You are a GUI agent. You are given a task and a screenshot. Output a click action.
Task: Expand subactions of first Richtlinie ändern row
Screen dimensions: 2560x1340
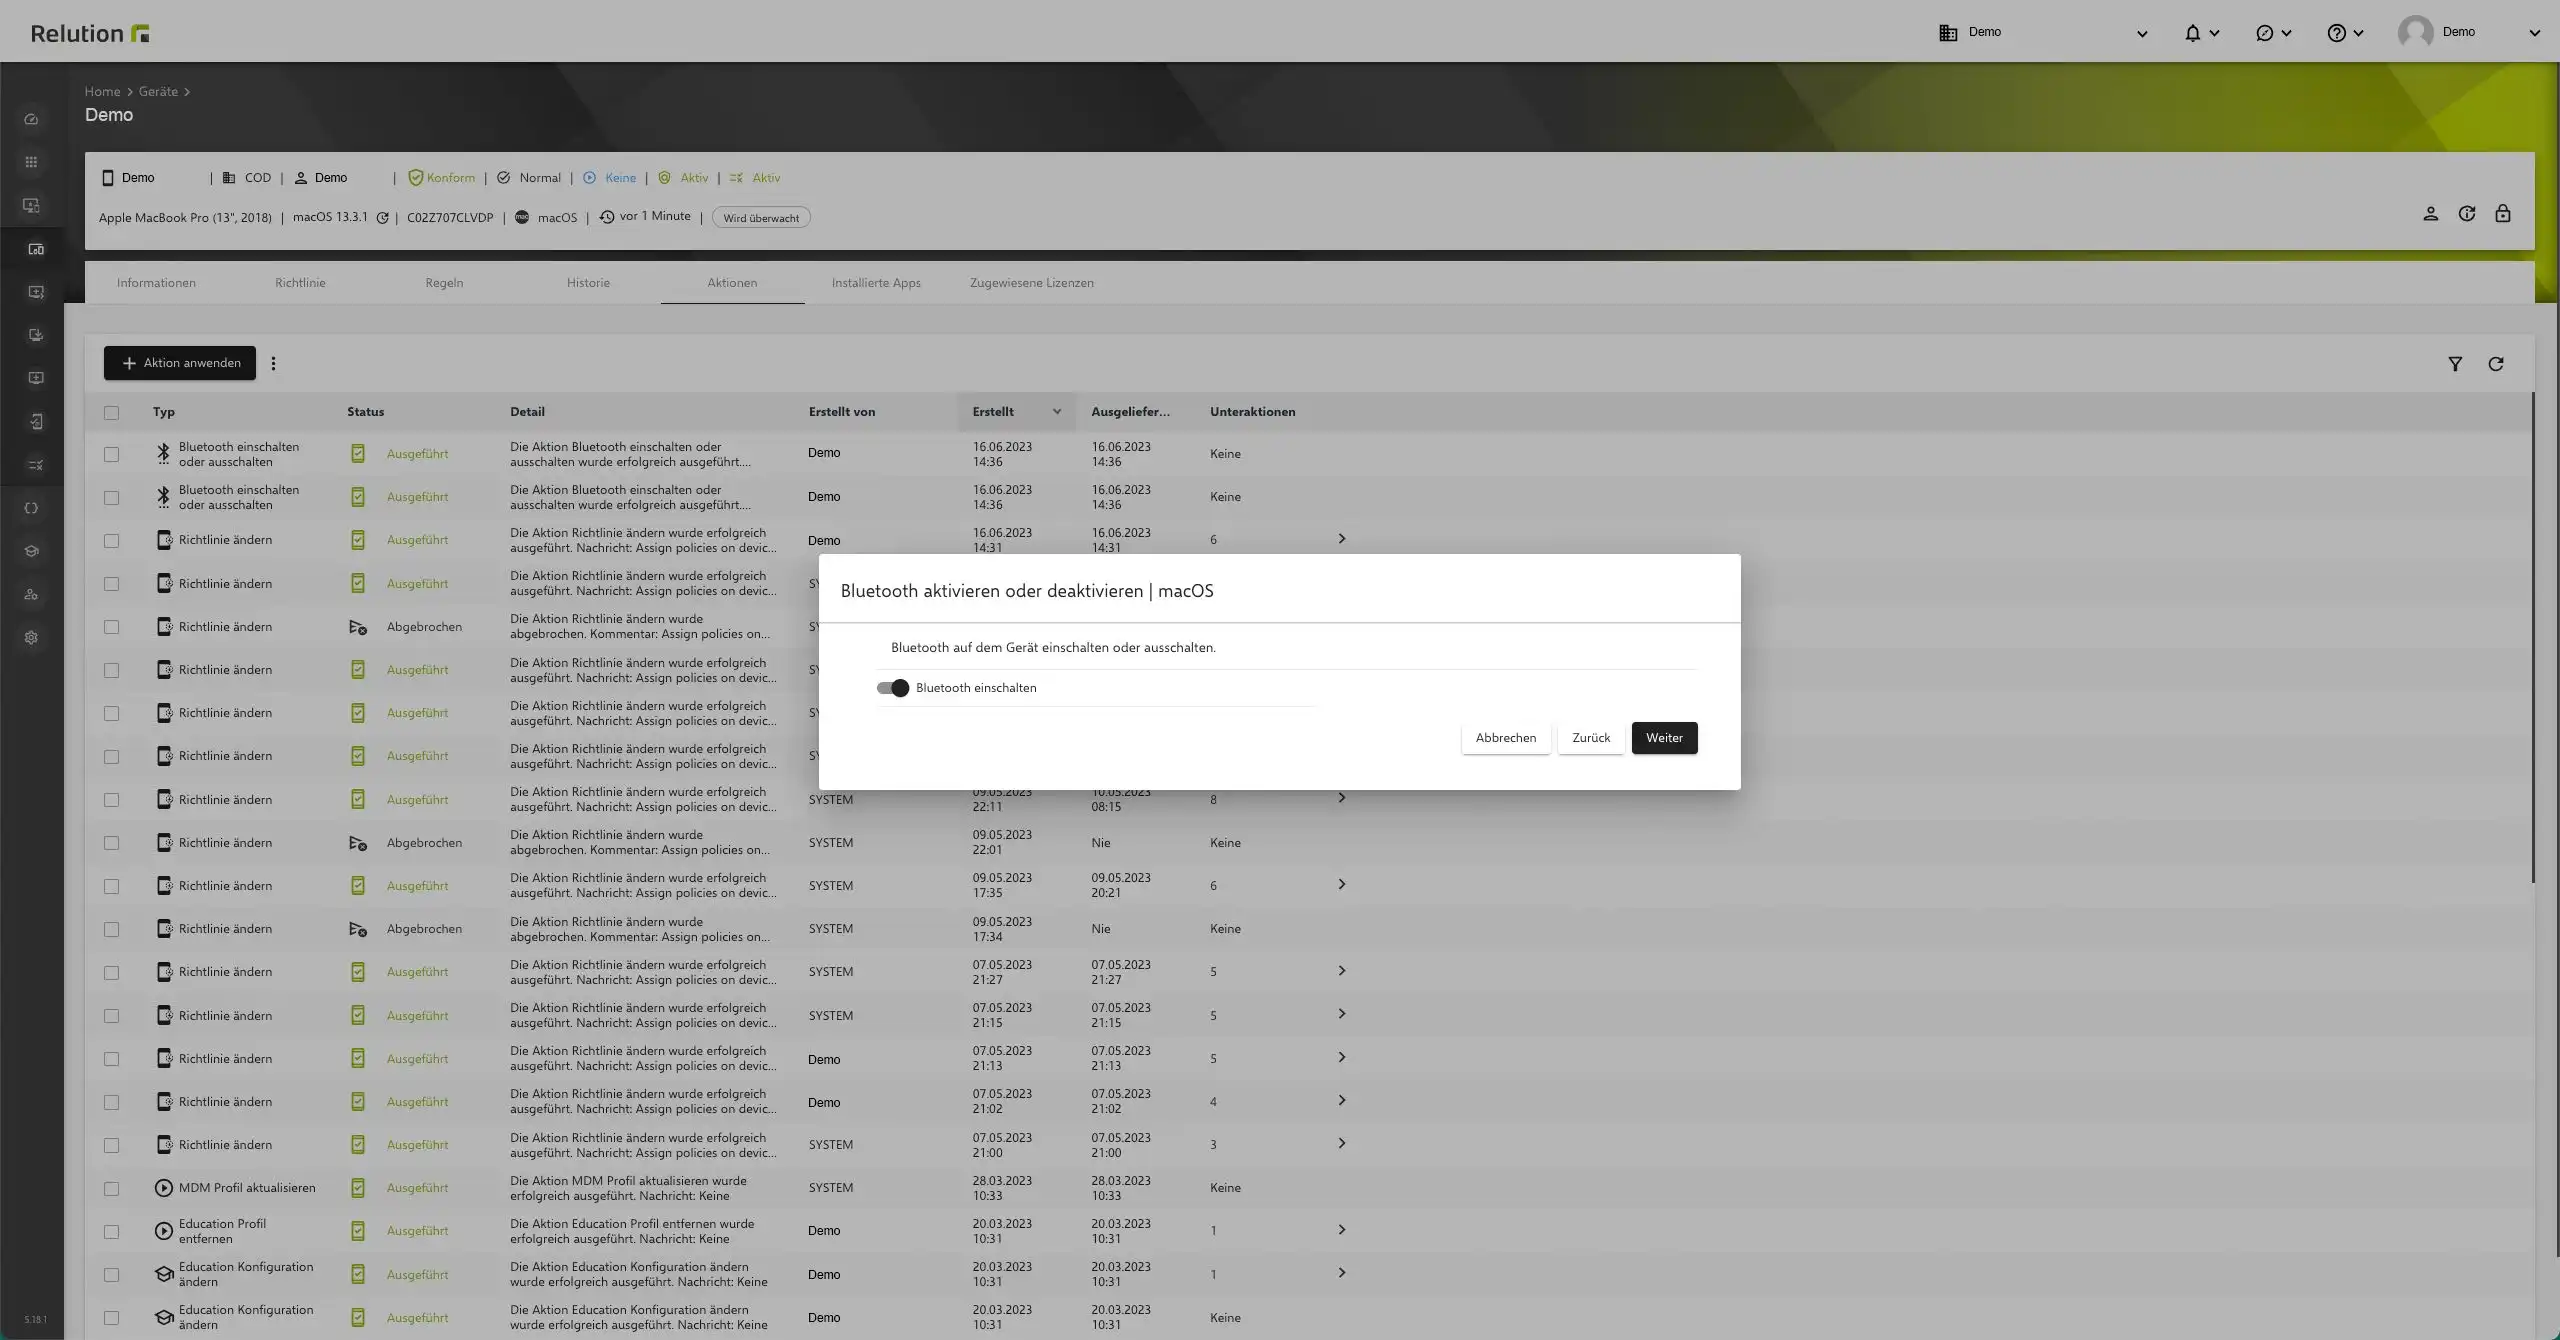pyautogui.click(x=1341, y=539)
